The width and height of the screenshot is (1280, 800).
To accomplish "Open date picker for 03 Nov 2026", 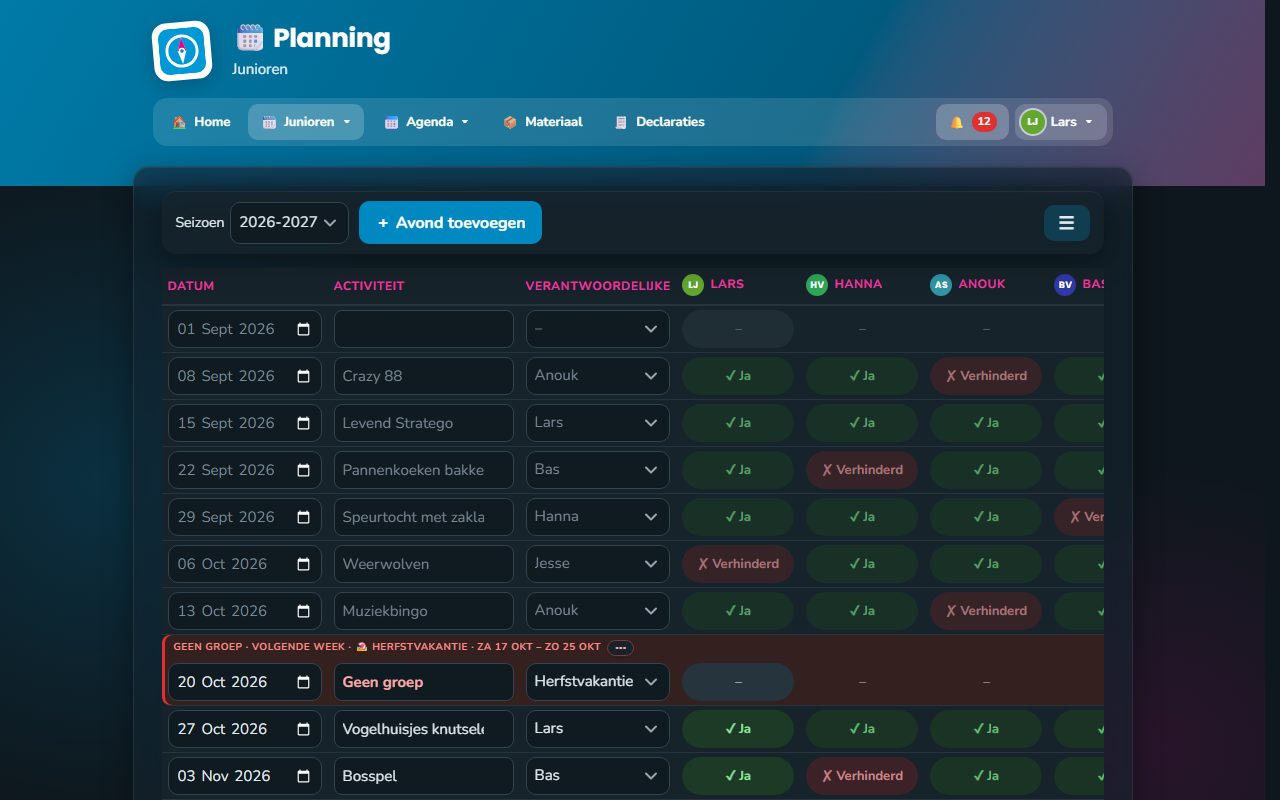I will pos(303,776).
